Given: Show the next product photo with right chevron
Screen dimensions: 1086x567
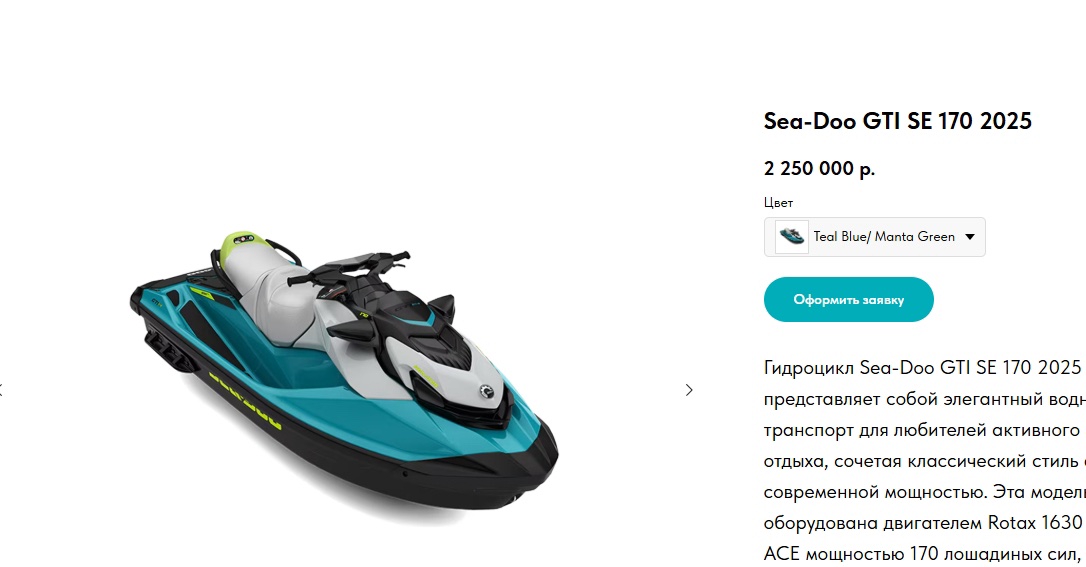Looking at the screenshot, I should [x=688, y=390].
